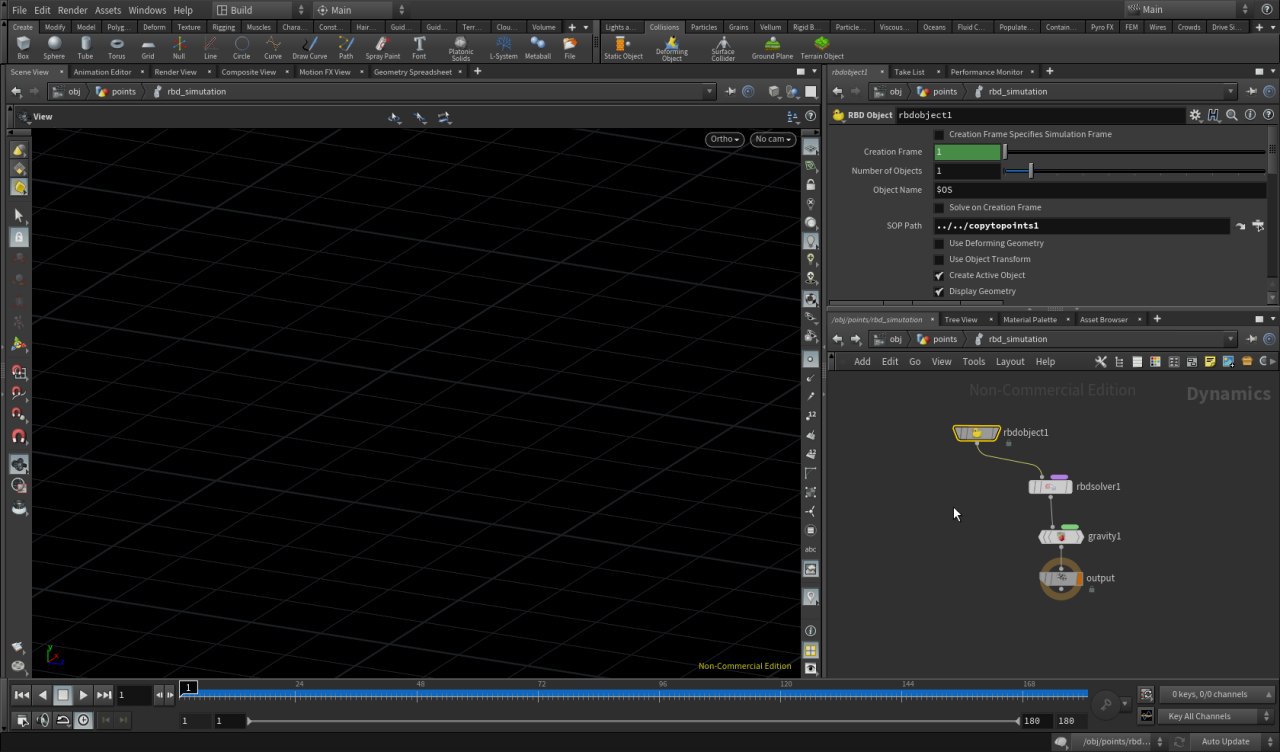Click the Ground Plane shelf tool
The image size is (1280, 752).
tap(772, 47)
